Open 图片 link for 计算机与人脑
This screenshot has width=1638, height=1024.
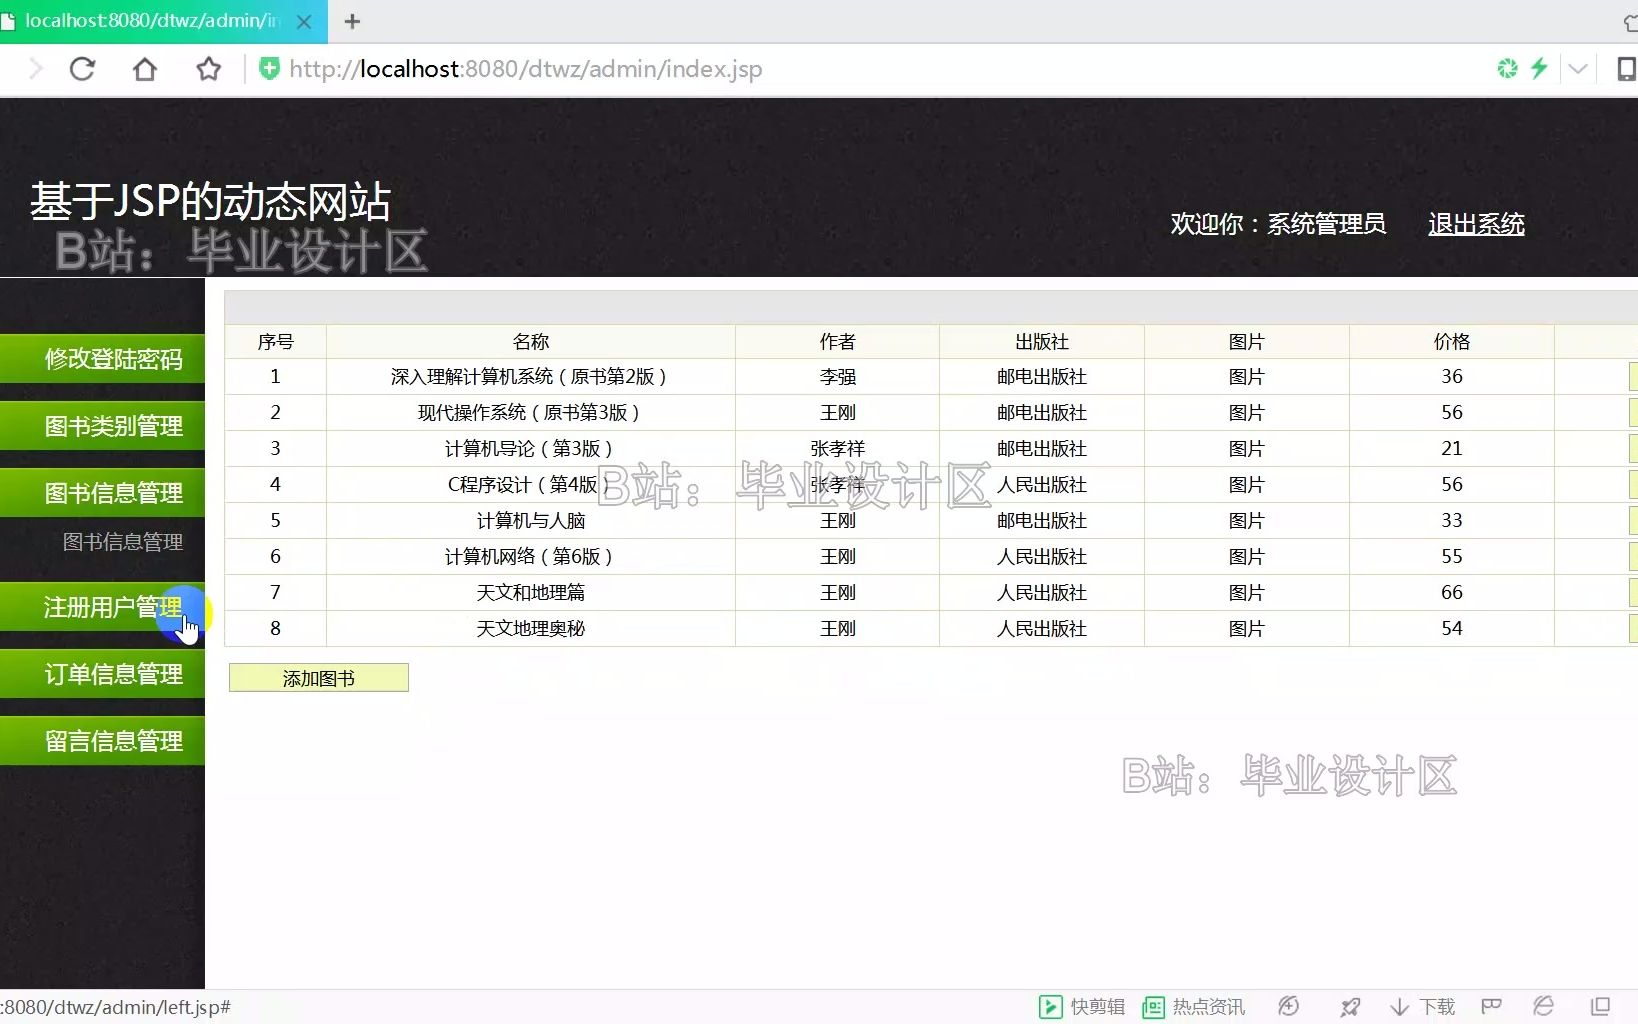(x=1246, y=521)
